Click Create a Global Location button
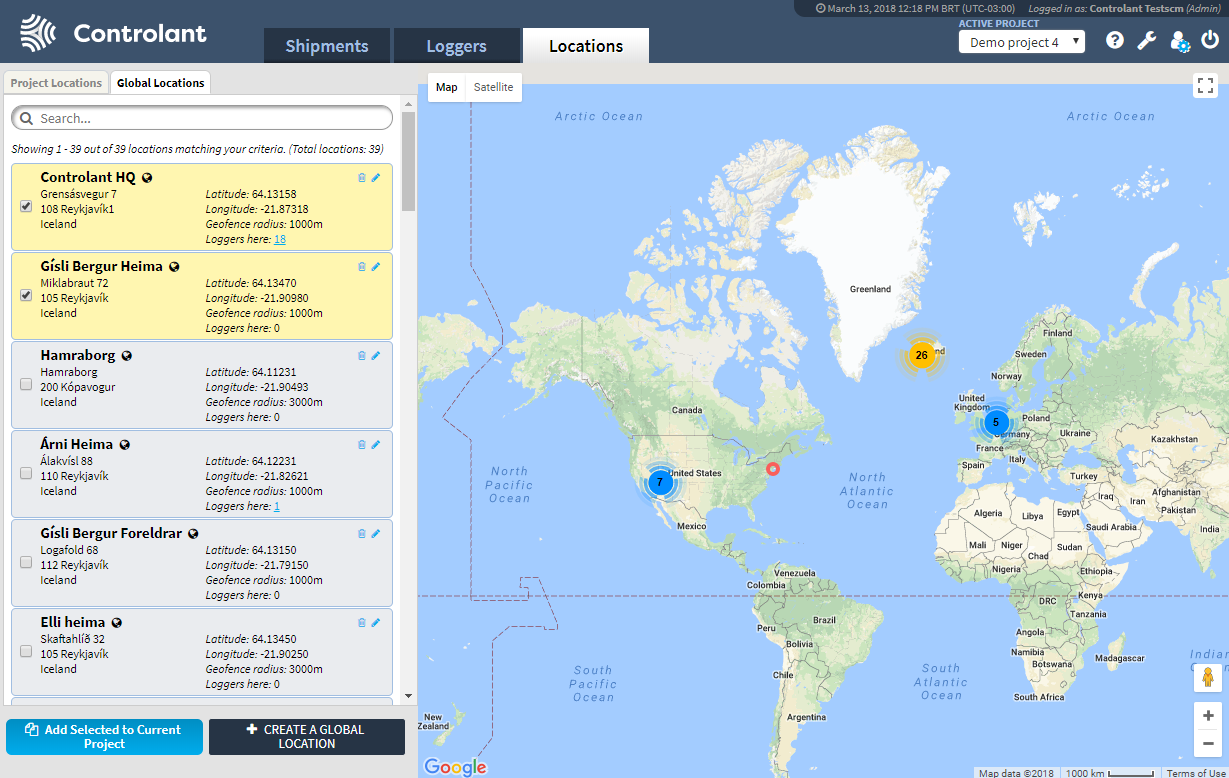 coord(307,737)
